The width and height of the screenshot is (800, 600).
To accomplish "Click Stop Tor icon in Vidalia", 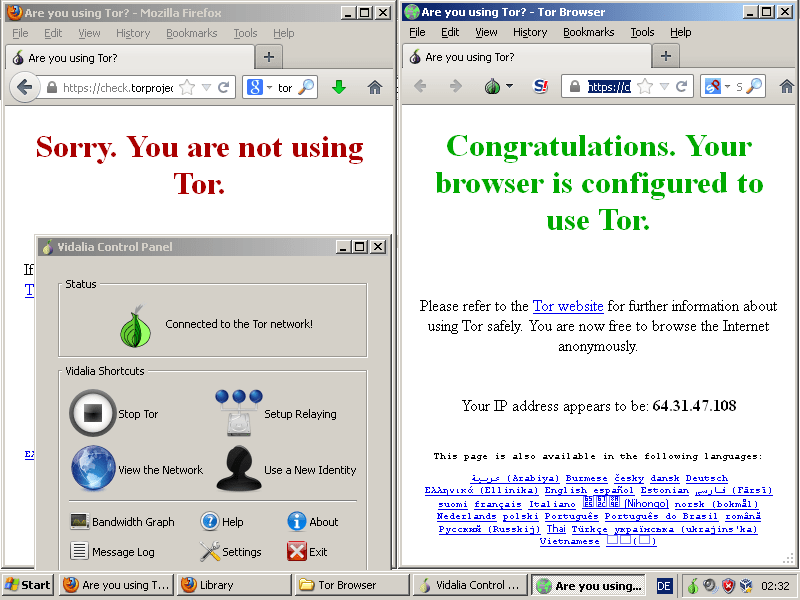I will [93, 413].
